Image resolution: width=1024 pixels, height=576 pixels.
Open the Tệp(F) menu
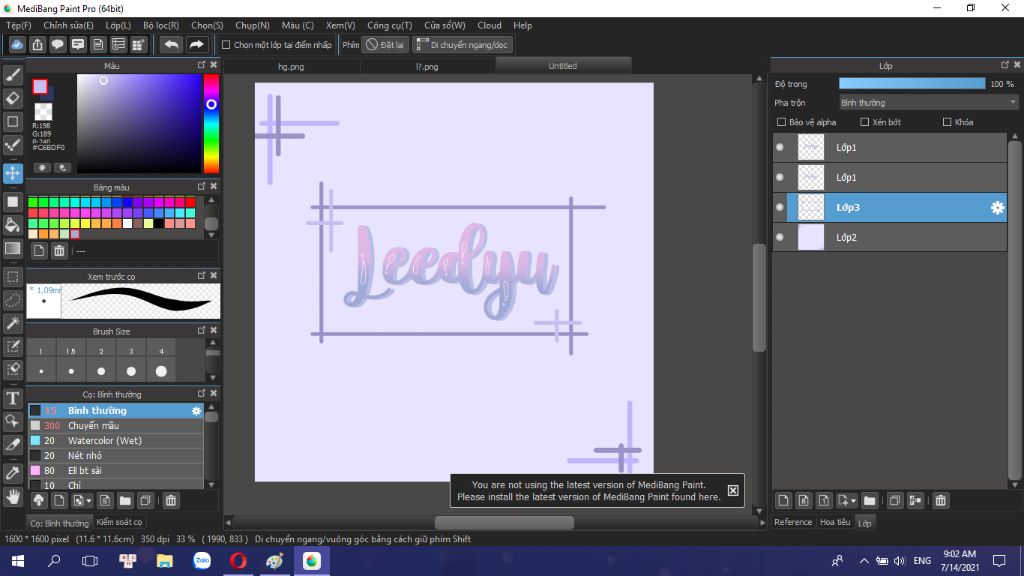coord(18,25)
